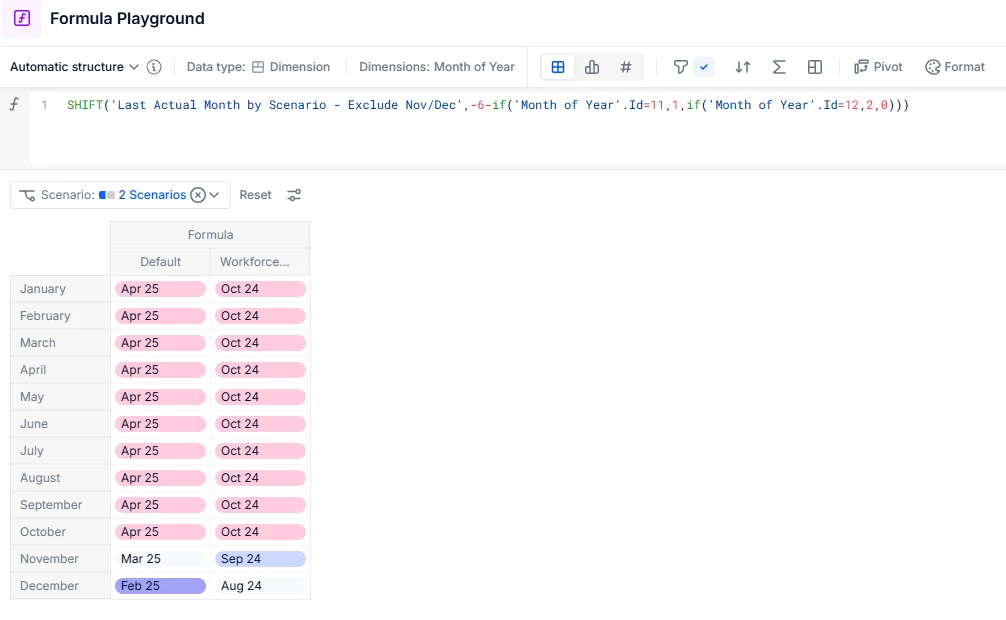Select the June row header

coord(60,424)
